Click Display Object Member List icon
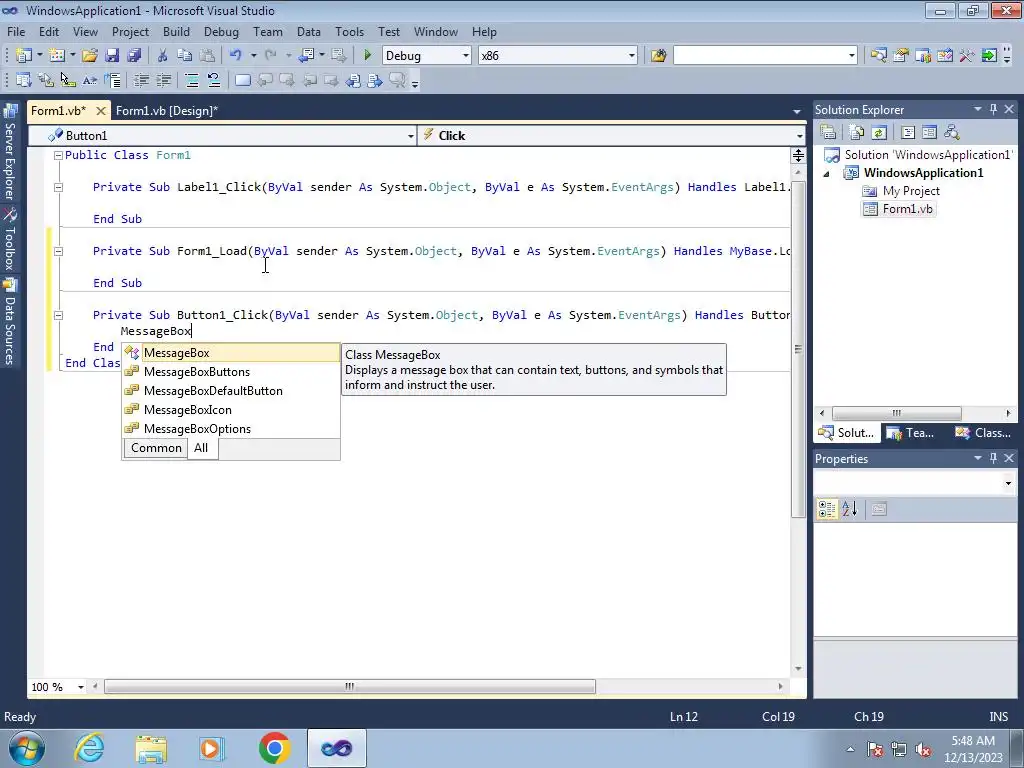 (x=24, y=80)
